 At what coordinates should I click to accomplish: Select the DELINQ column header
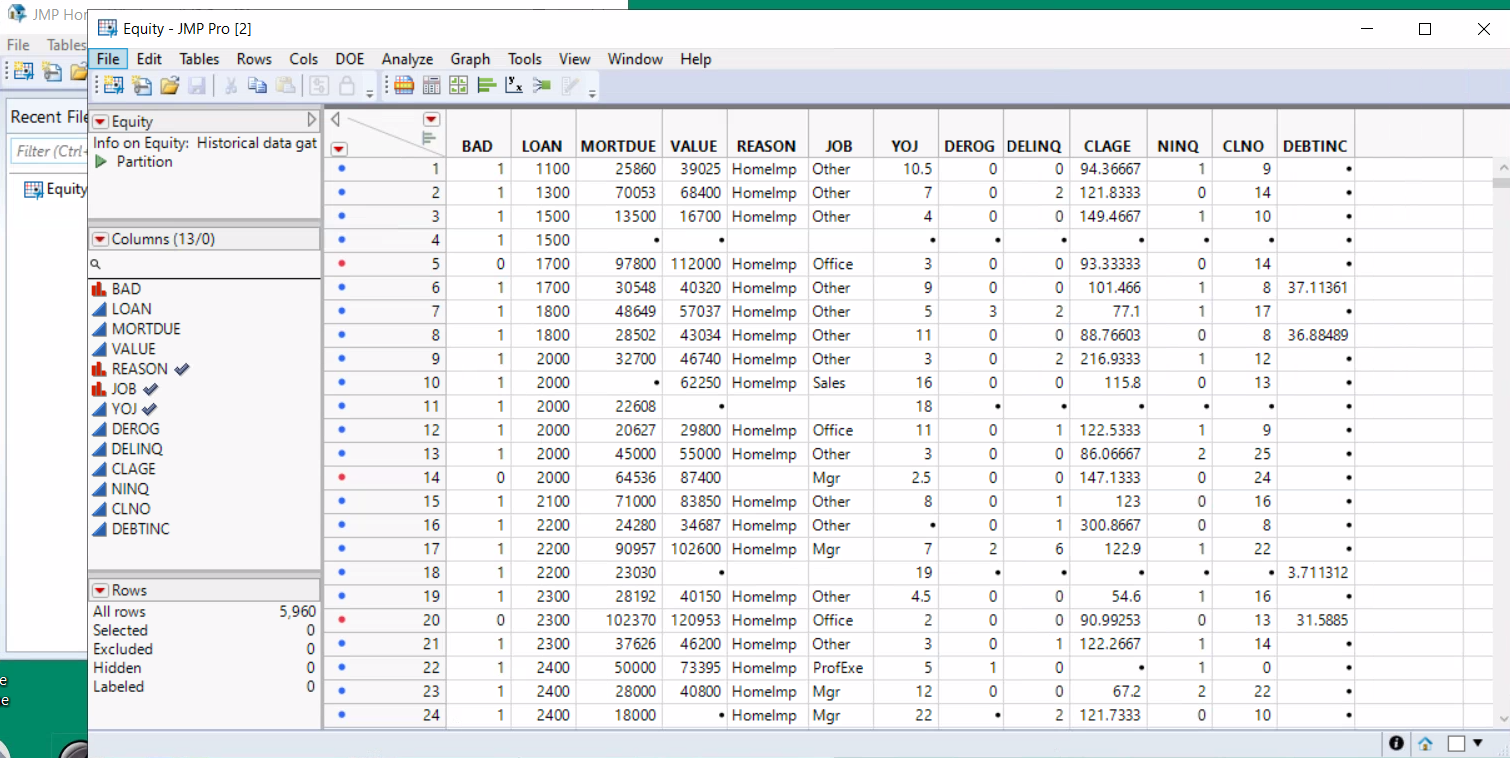point(1033,146)
